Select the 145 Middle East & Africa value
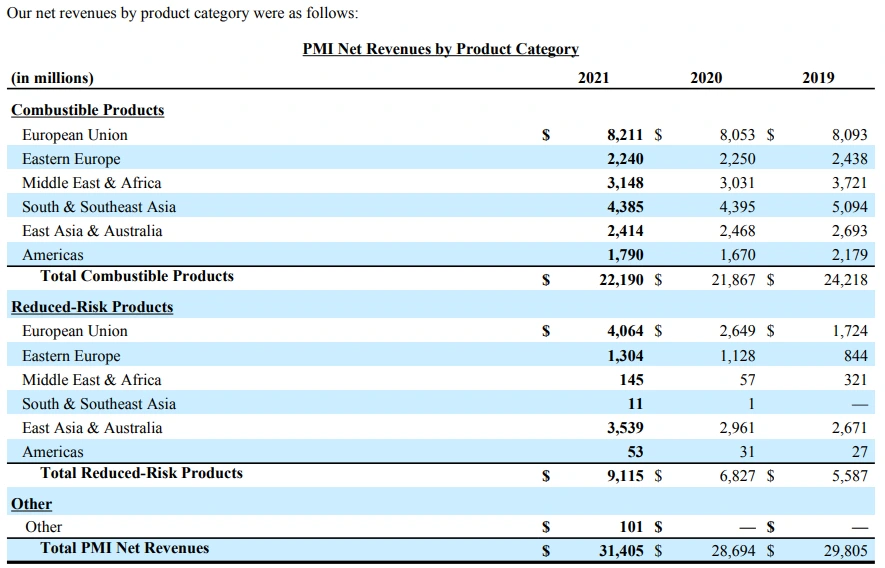 click(631, 380)
